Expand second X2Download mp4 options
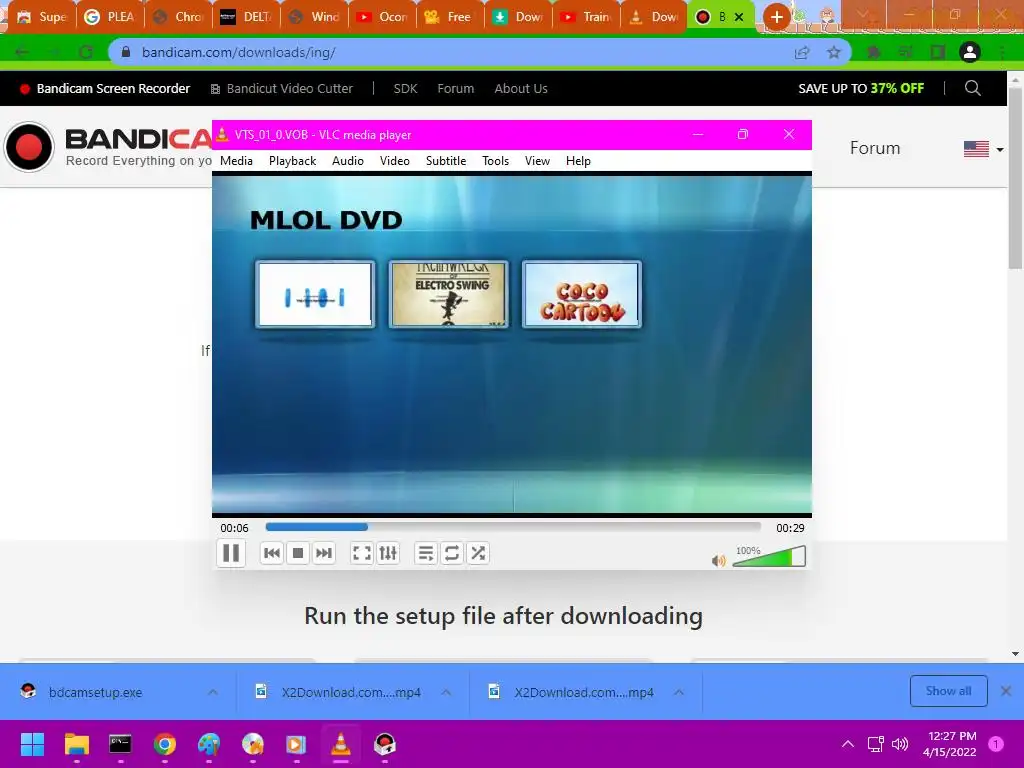1024x768 pixels. point(679,692)
